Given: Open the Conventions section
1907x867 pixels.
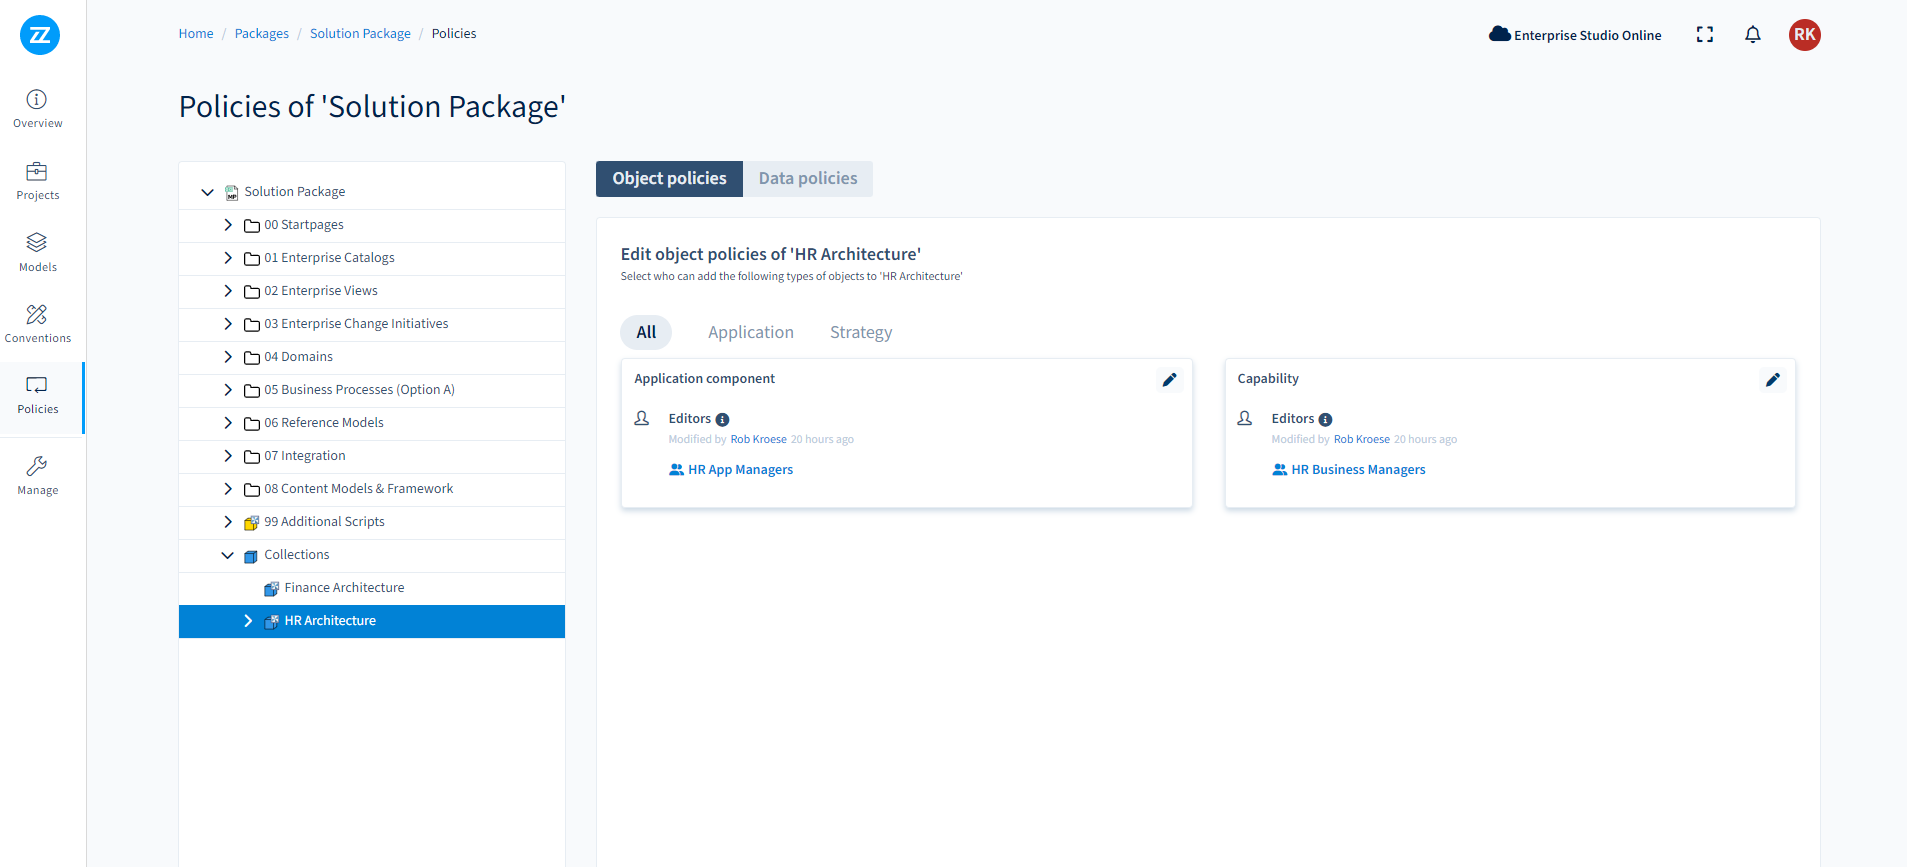Looking at the screenshot, I should coord(38,324).
